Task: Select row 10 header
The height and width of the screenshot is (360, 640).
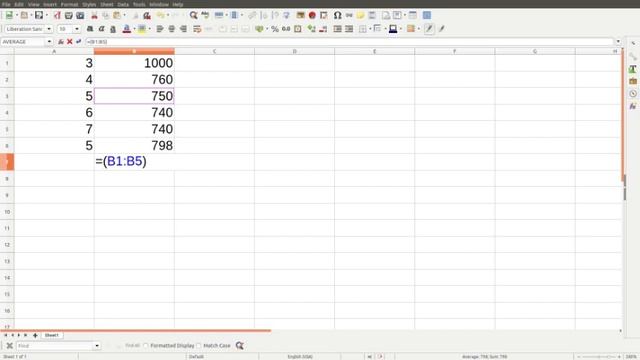Action: point(7,212)
